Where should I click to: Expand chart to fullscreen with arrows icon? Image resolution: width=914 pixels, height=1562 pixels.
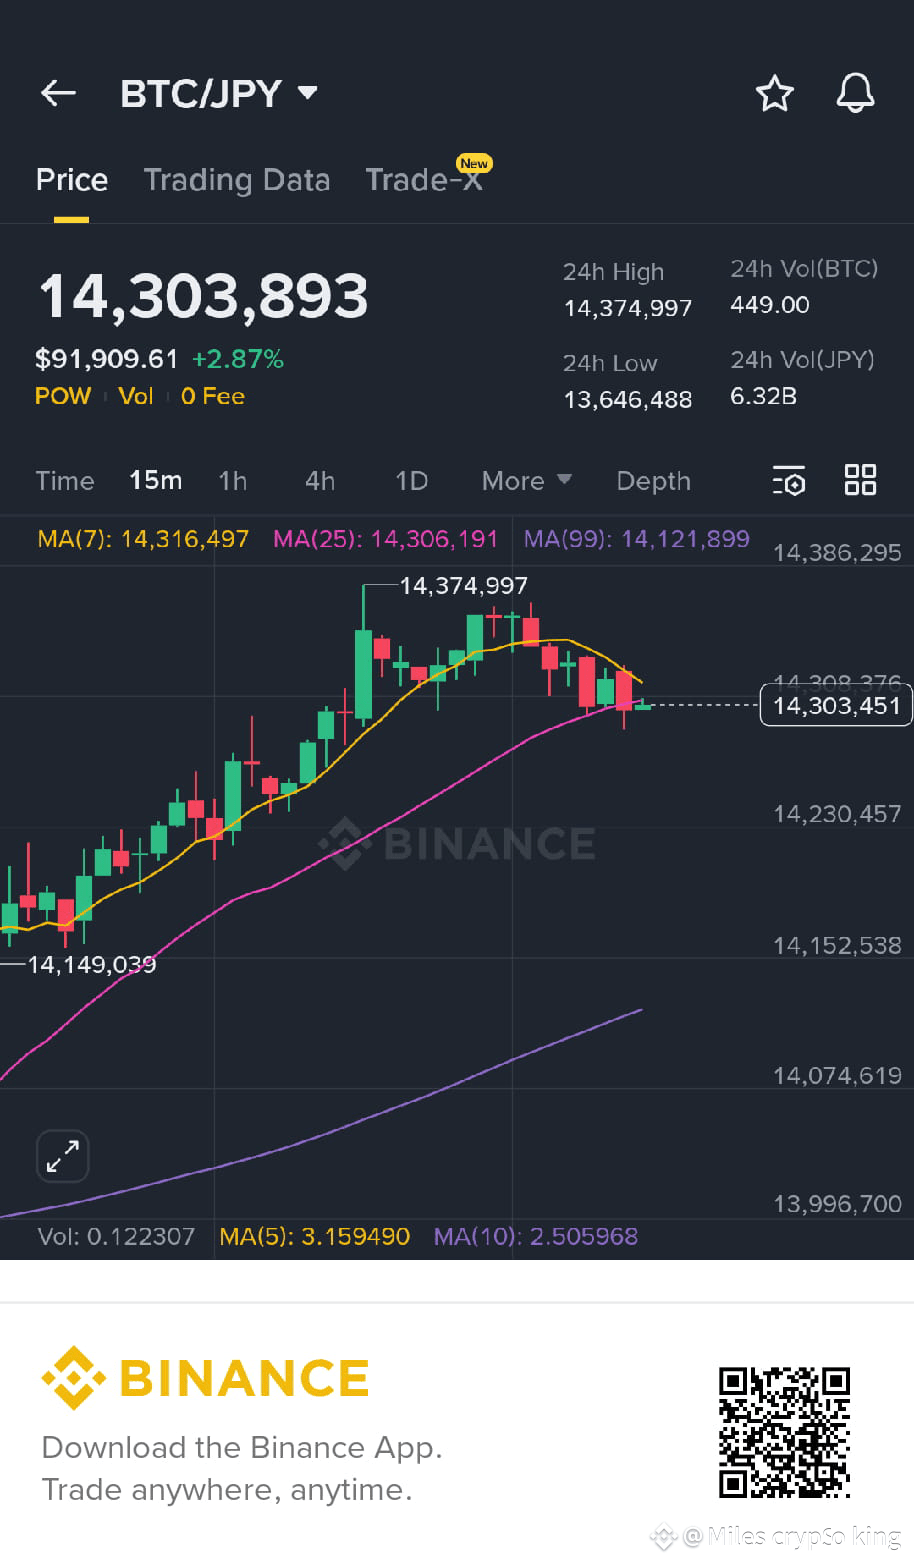(x=63, y=1157)
